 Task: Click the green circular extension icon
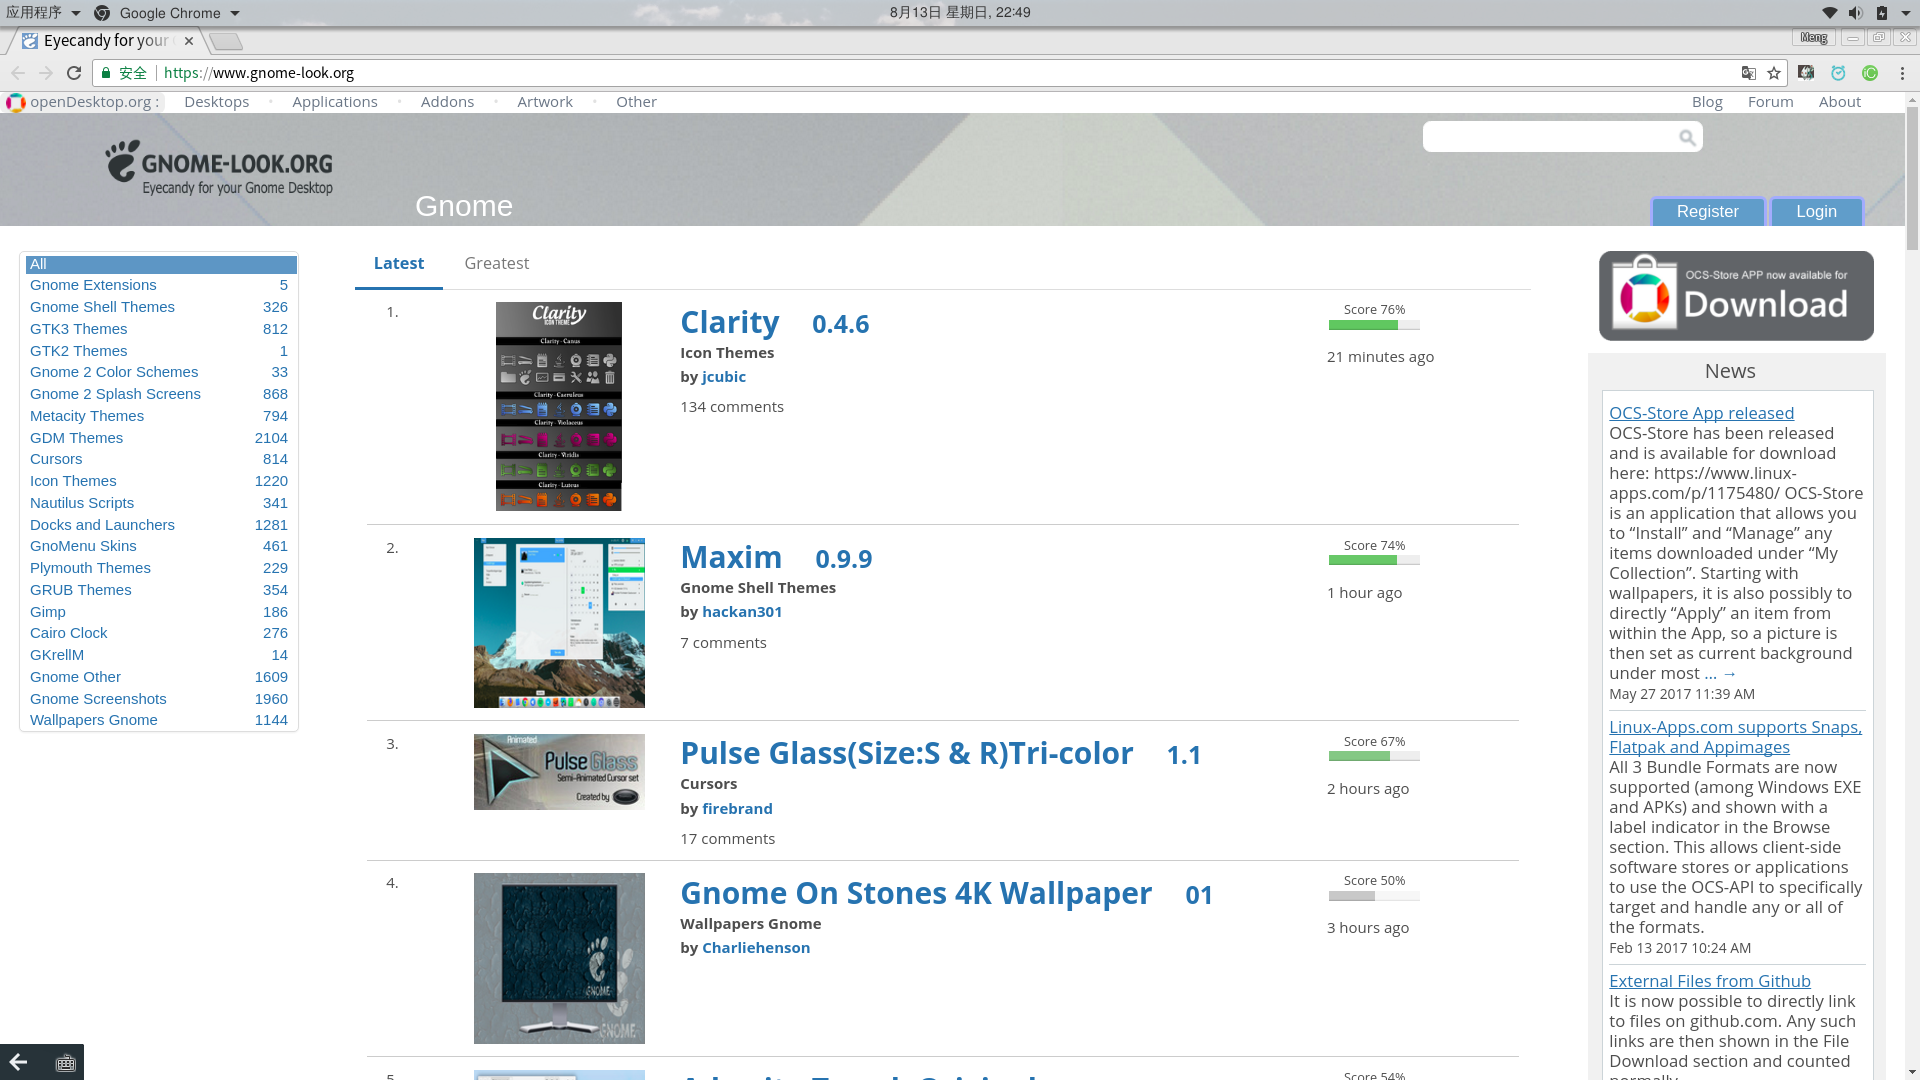coord(1870,73)
